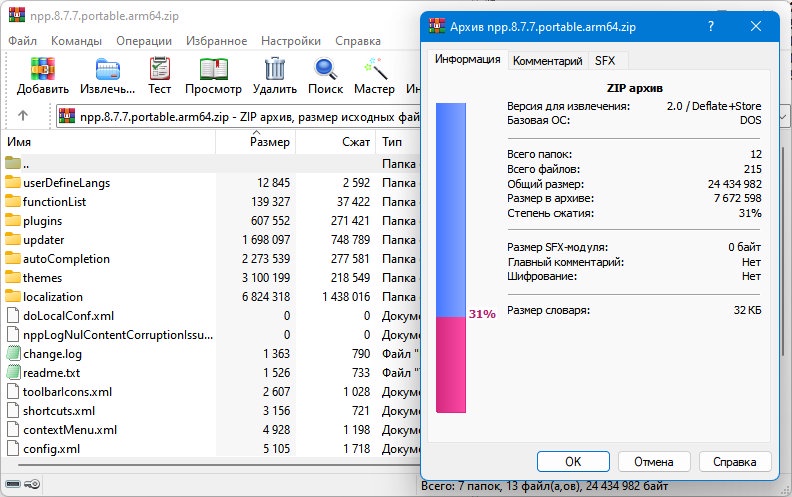This screenshot has height=497, width=792.
Task: Sort the list by Сжат column header
Action: point(335,142)
